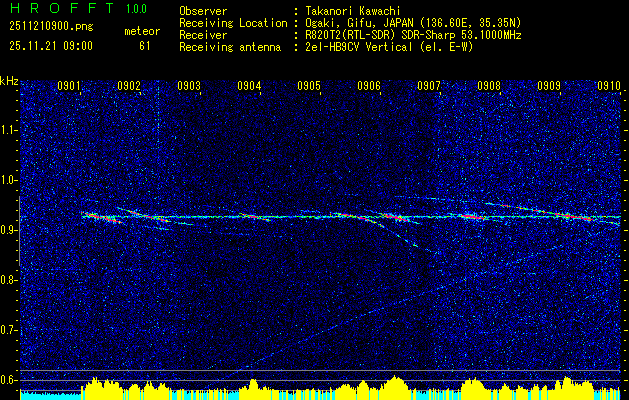
Task: Click the R820T2(RTL-SDR) receiver text
Action: [413, 35]
